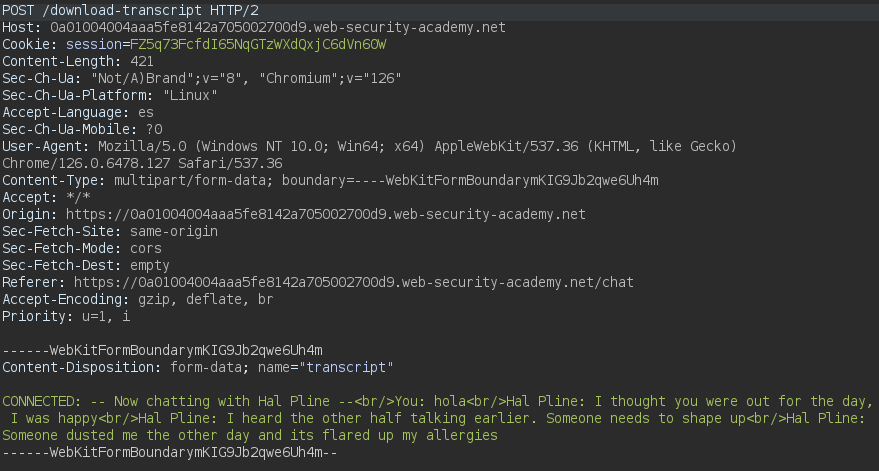879x471 pixels.
Task: Click the Sec-Fetch-Mode cors value
Action: (146, 248)
